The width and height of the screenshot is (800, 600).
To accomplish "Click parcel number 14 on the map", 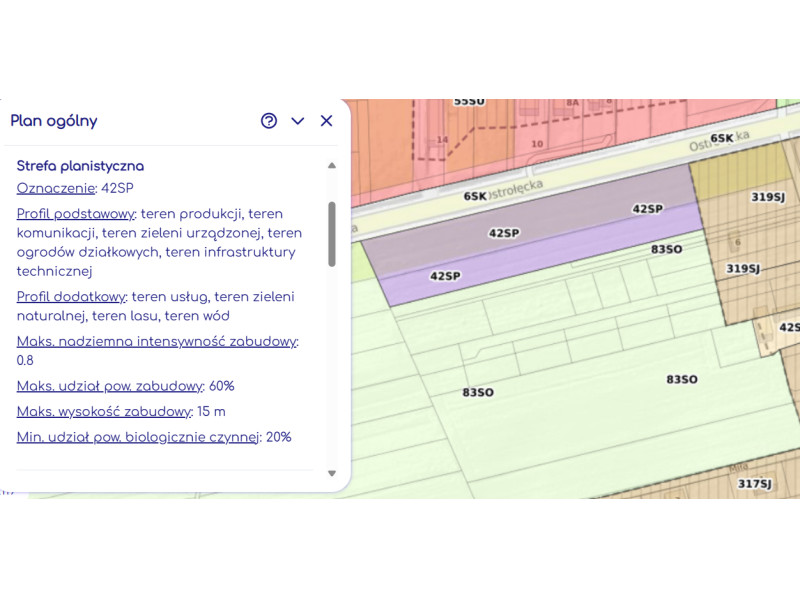I will pyautogui.click(x=442, y=139).
